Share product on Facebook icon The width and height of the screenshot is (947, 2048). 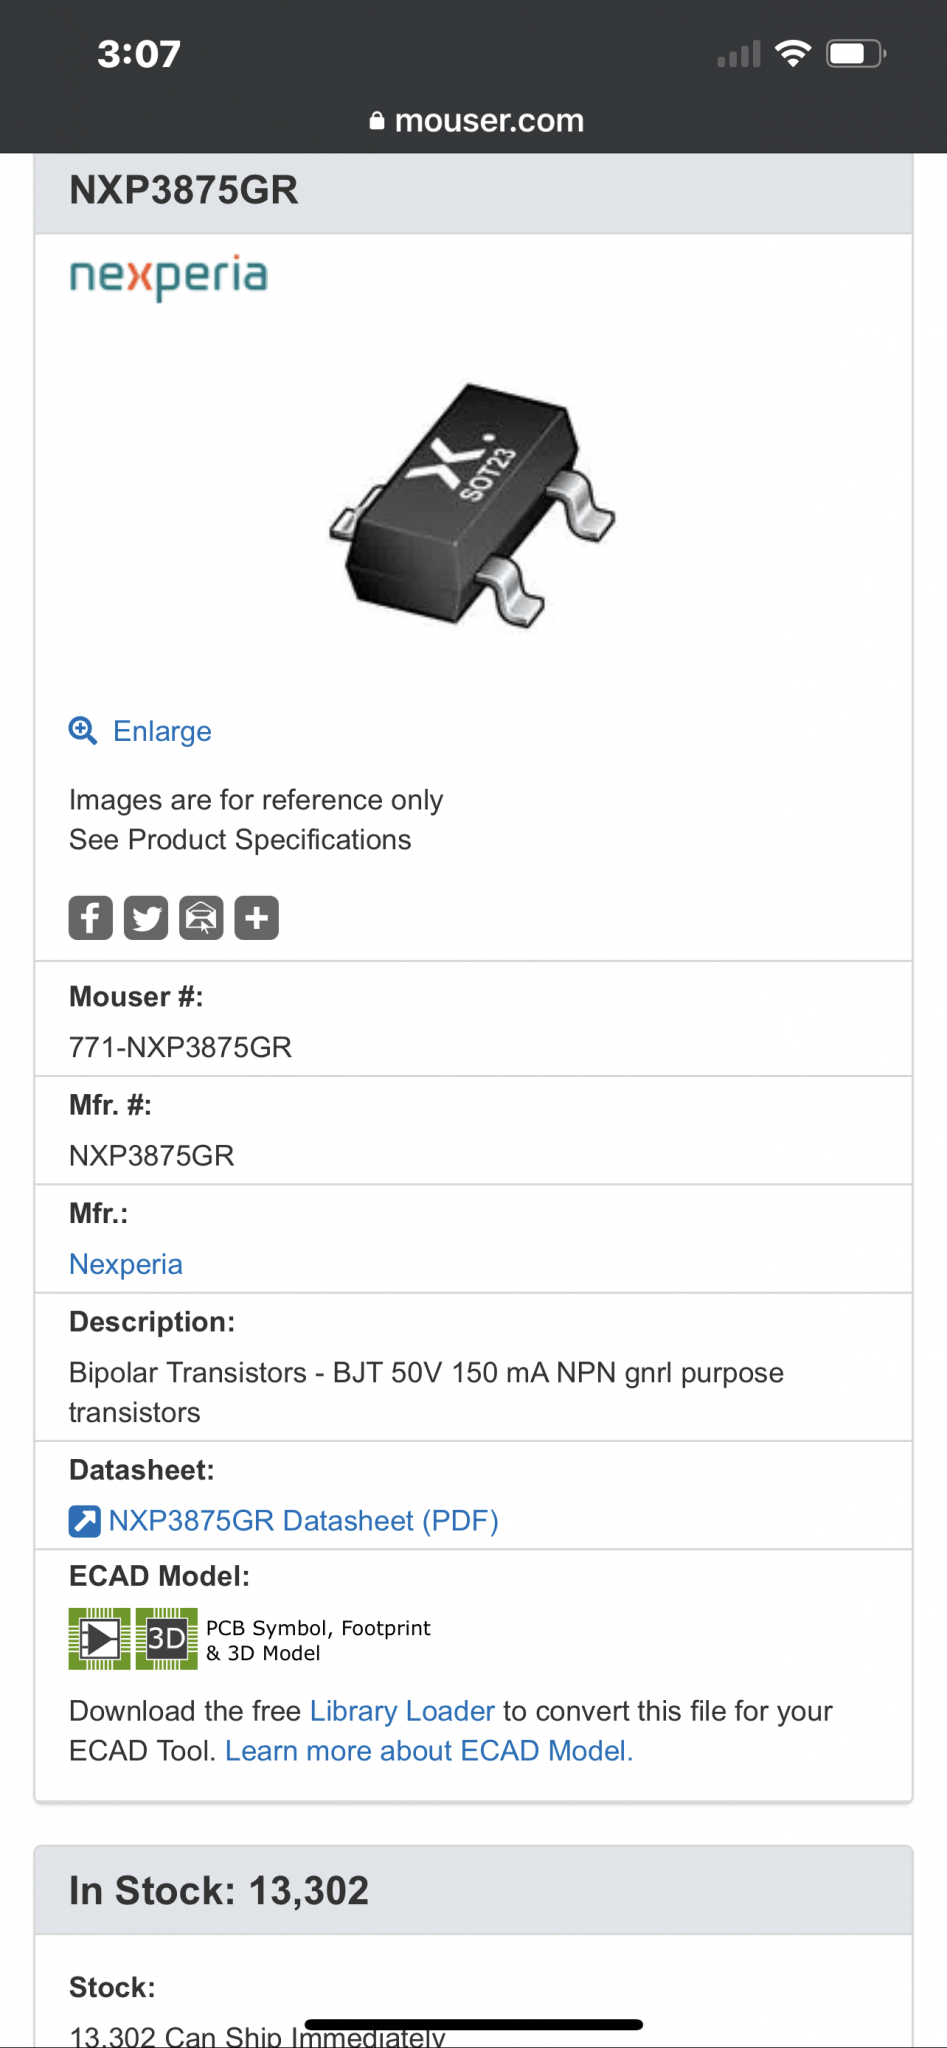90,918
